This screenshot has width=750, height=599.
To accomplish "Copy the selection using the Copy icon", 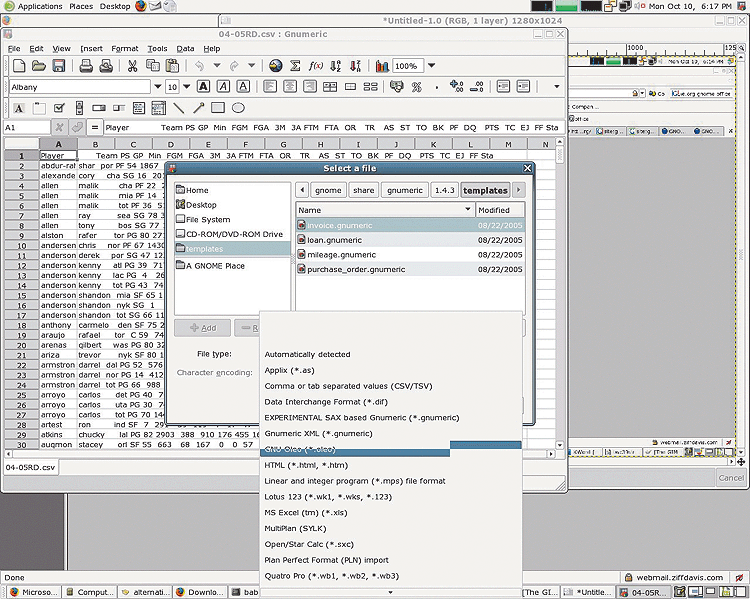I will 153,66.
